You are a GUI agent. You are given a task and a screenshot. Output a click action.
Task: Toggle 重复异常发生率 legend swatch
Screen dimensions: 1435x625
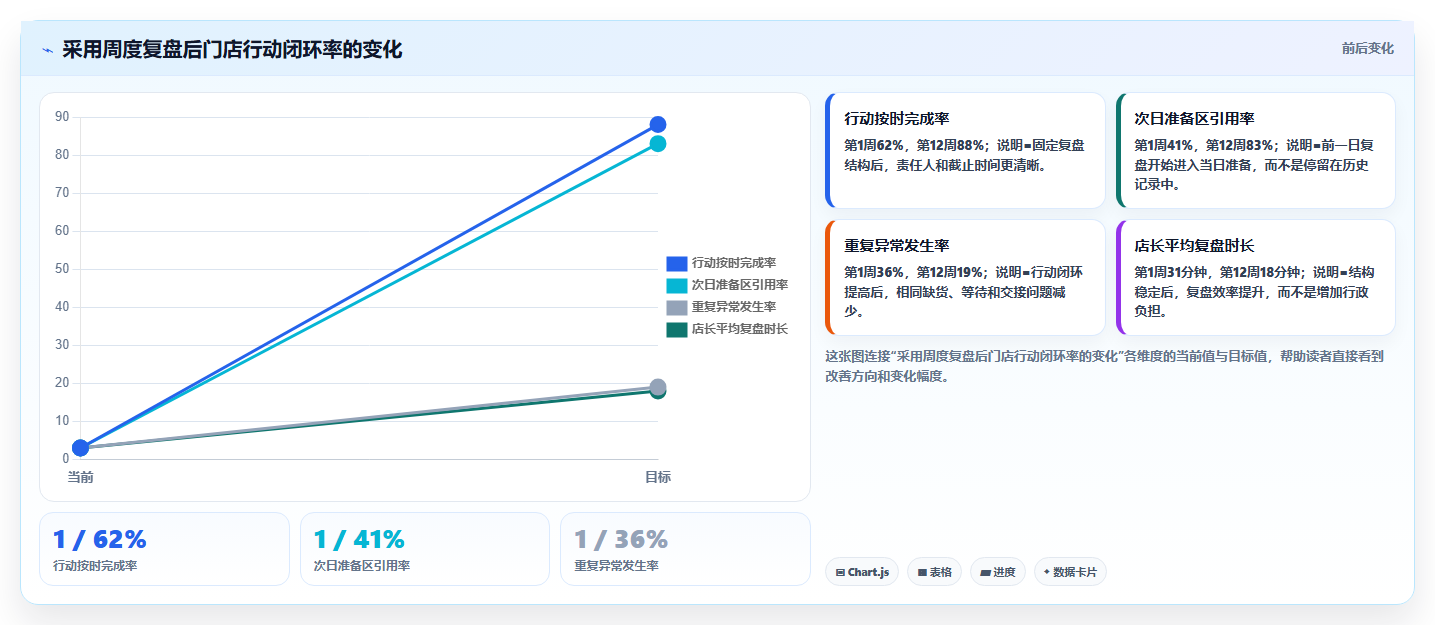677,307
